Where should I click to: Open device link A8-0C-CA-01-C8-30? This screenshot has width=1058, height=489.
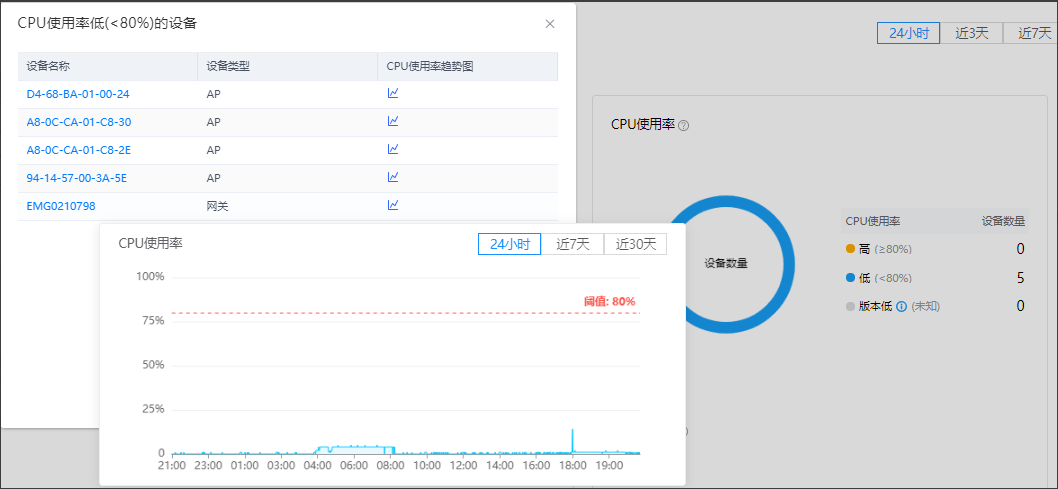[79, 122]
